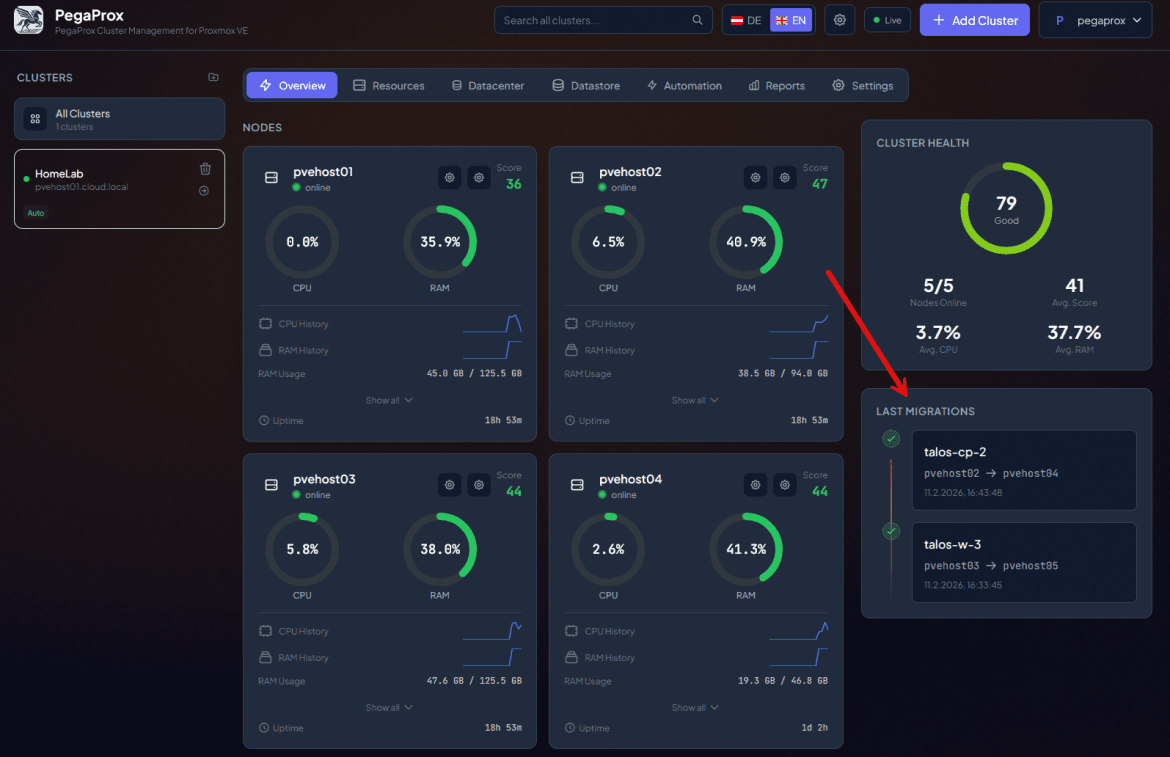Click the pvehost03 server icon
The image size is (1170, 757).
point(272,485)
